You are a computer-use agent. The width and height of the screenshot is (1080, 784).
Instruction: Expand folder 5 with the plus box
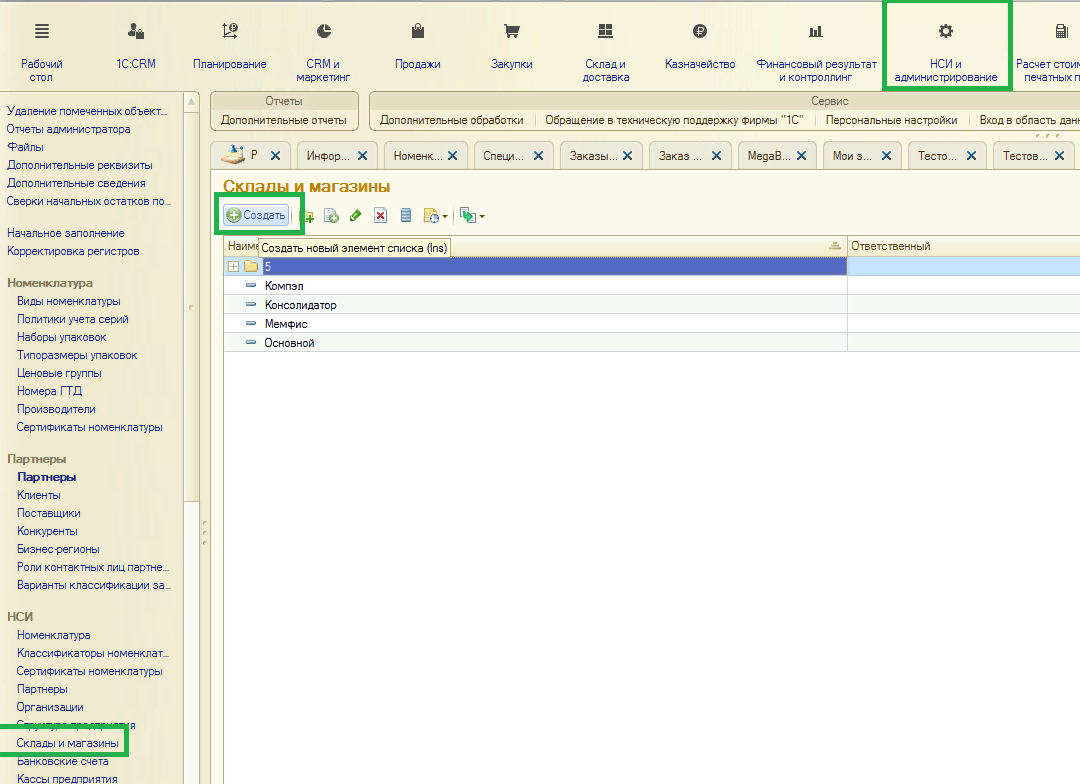[x=234, y=267]
